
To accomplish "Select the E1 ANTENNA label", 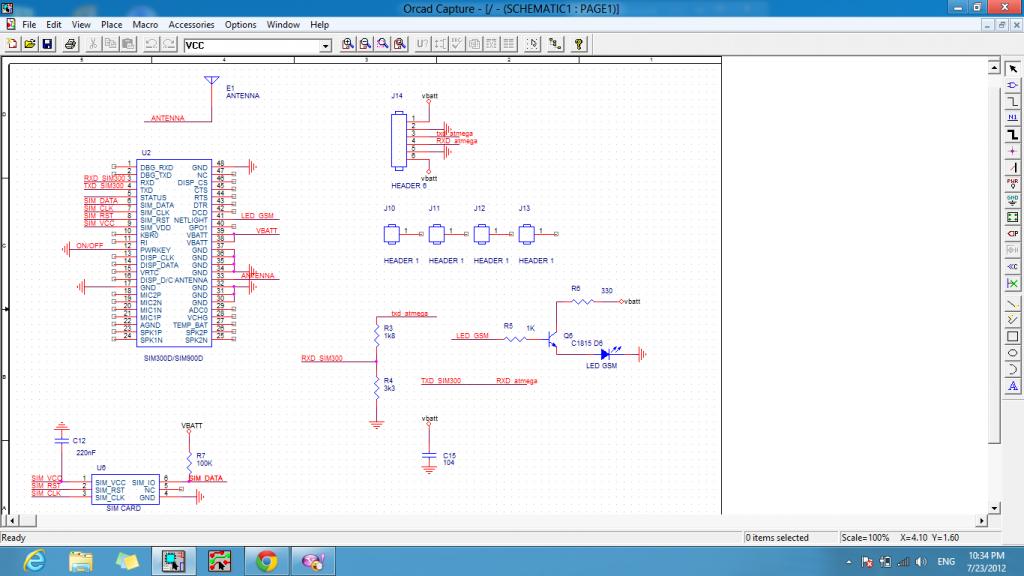I will 242,92.
